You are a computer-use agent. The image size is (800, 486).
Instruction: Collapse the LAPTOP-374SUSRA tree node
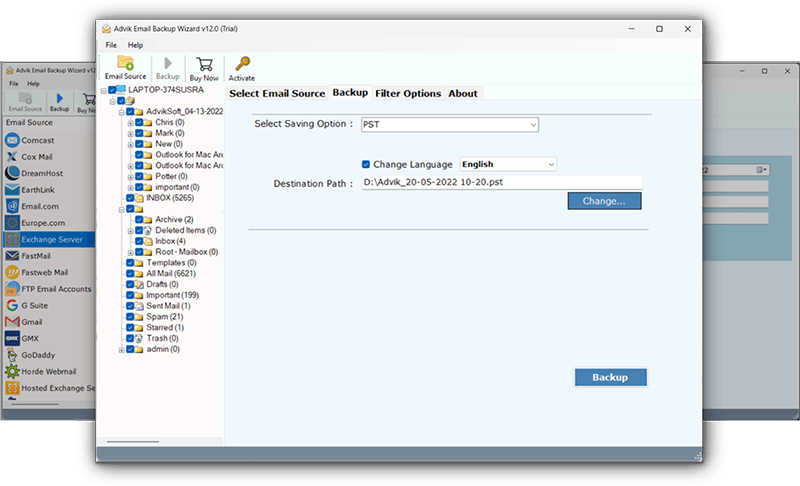click(104, 91)
